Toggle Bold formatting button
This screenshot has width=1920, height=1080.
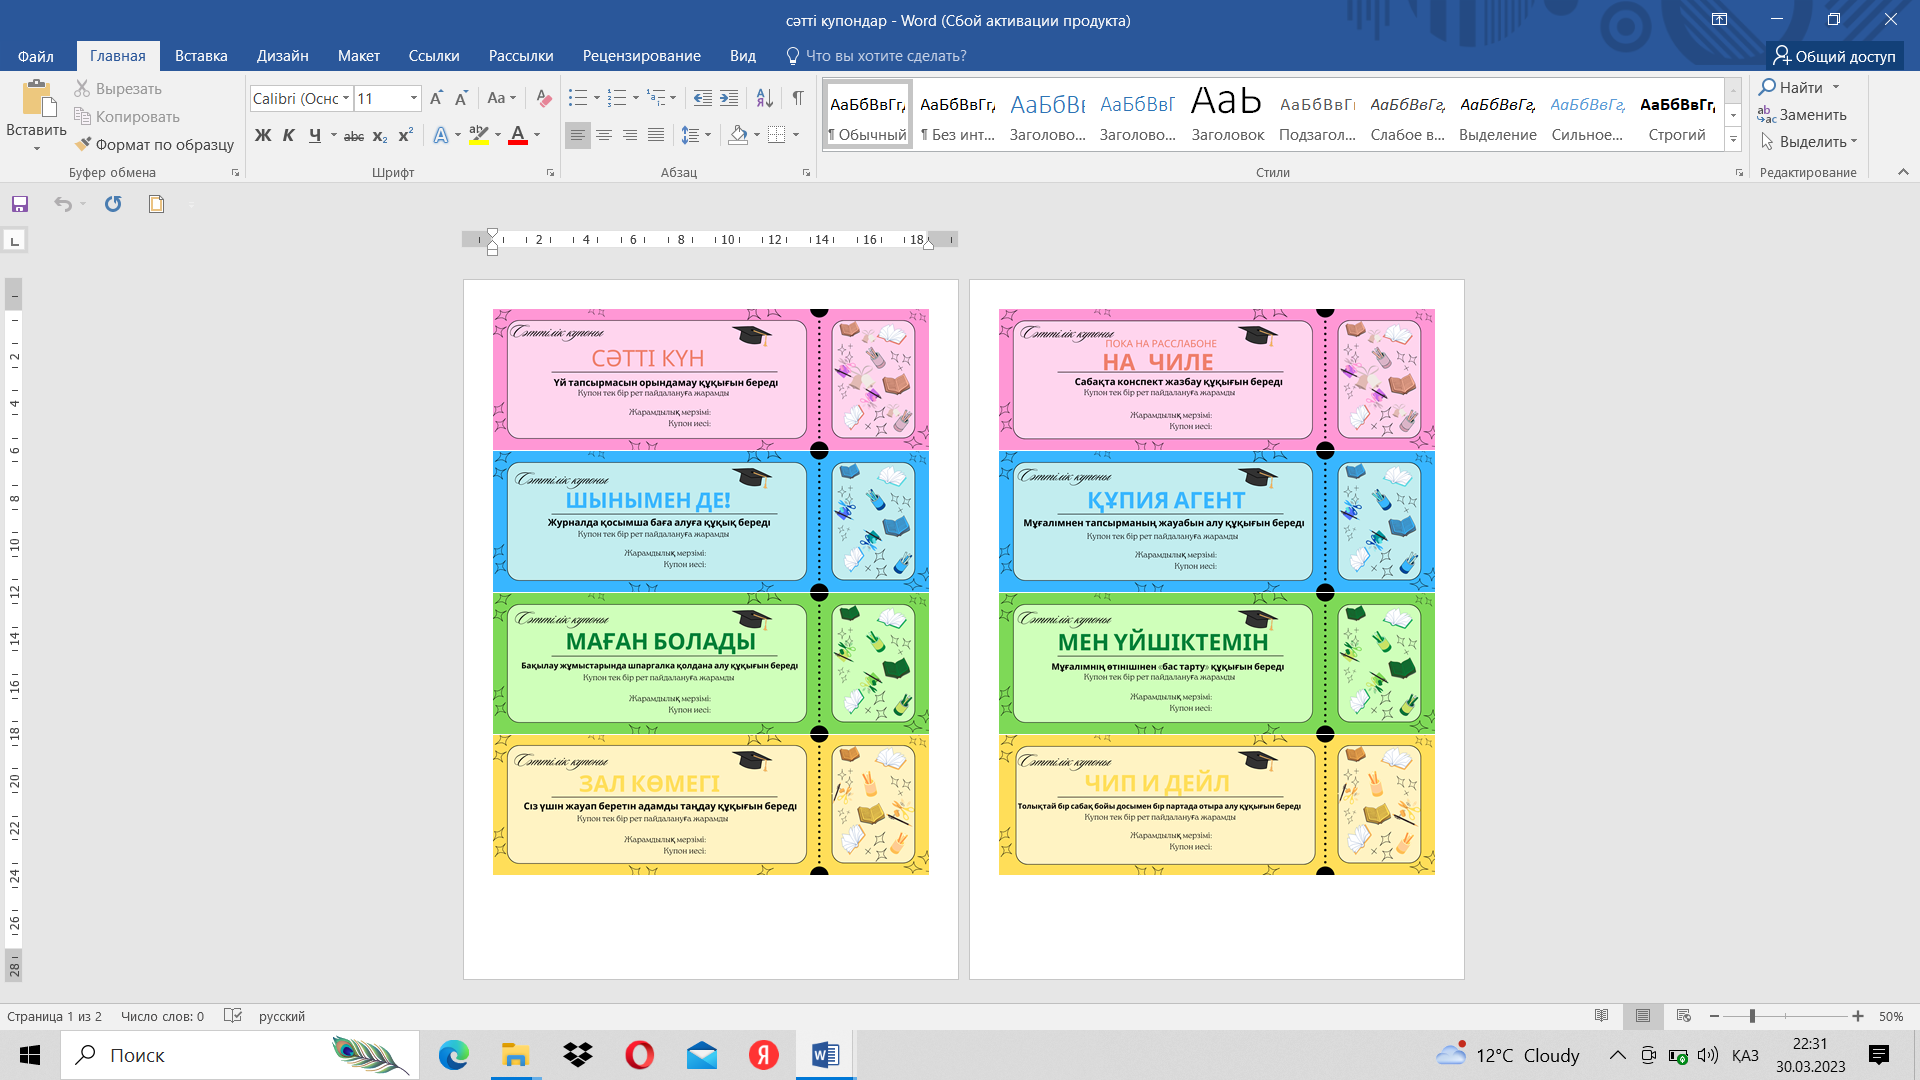(x=263, y=135)
